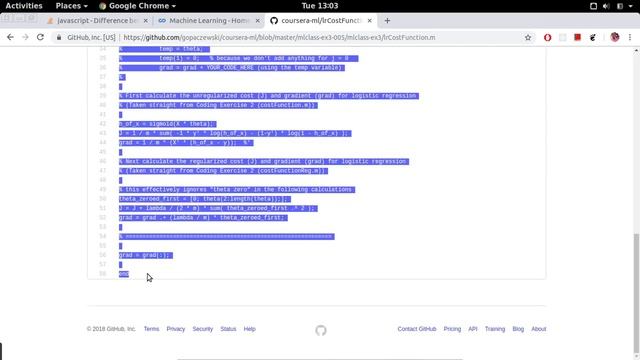
Task: Click the comment '% First calculate the unregularized cost'
Action: pyautogui.click(x=269, y=96)
